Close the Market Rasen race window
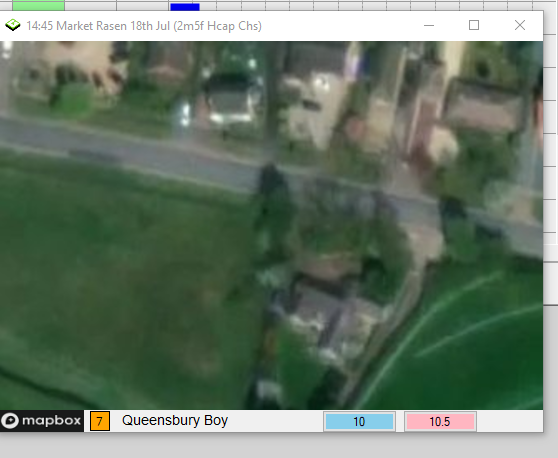This screenshot has width=558, height=458. 520,25
